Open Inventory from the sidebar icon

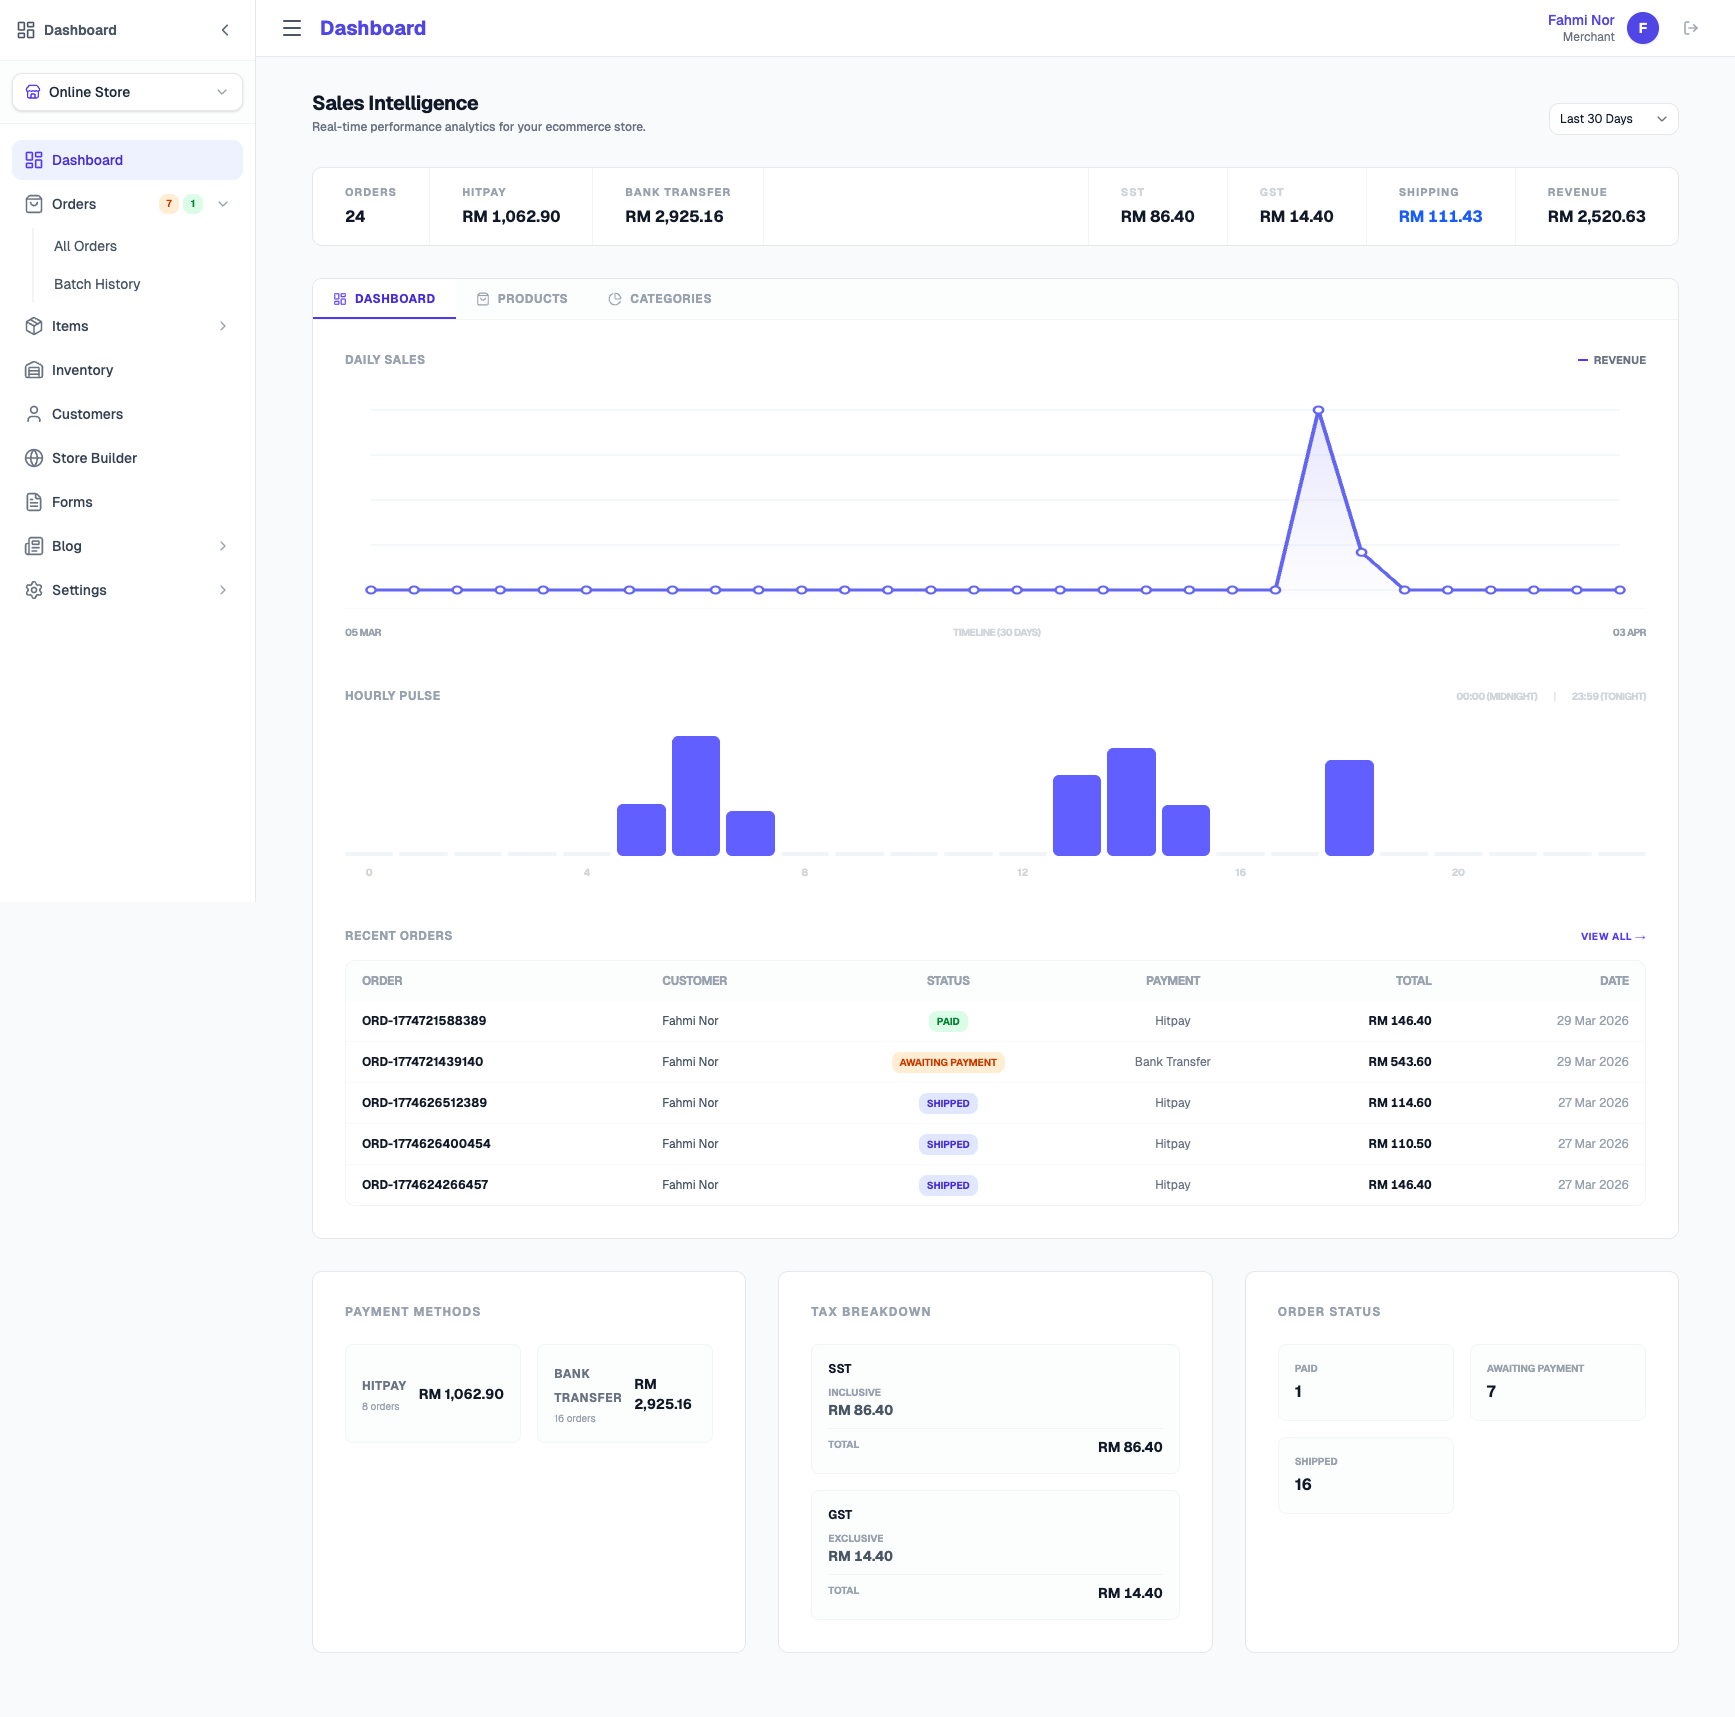click(x=33, y=370)
